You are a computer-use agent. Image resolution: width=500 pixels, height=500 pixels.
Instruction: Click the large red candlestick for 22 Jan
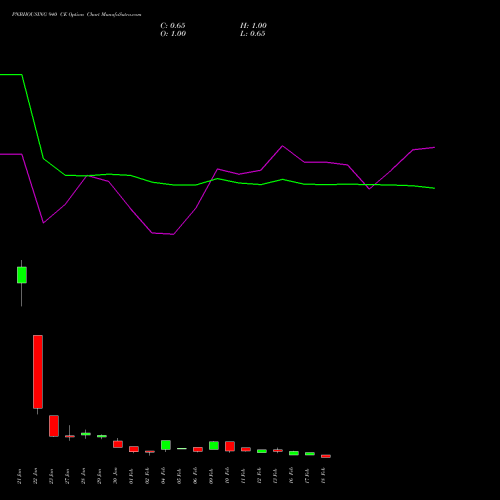click(38, 372)
